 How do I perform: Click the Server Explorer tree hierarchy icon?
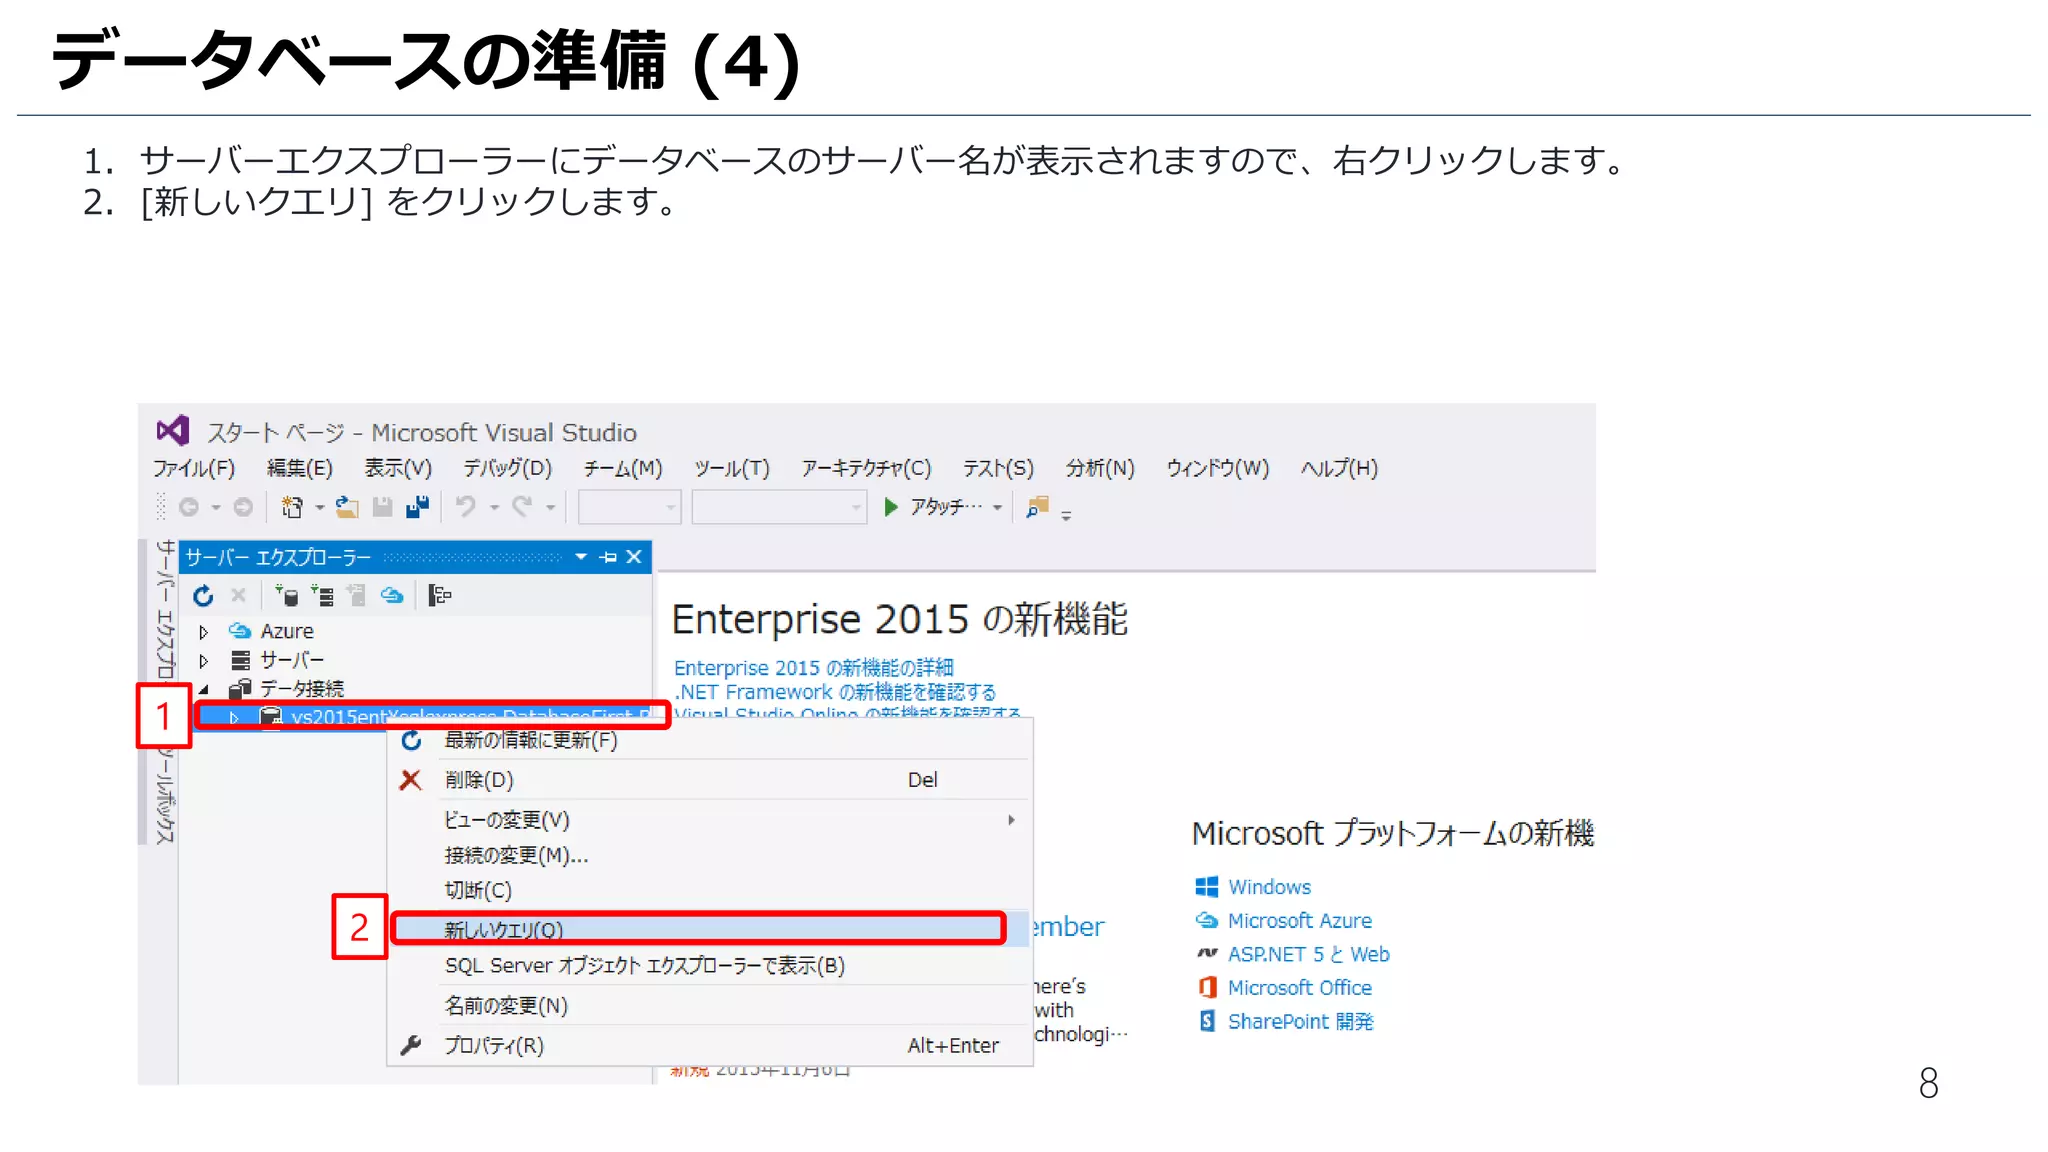point(440,596)
